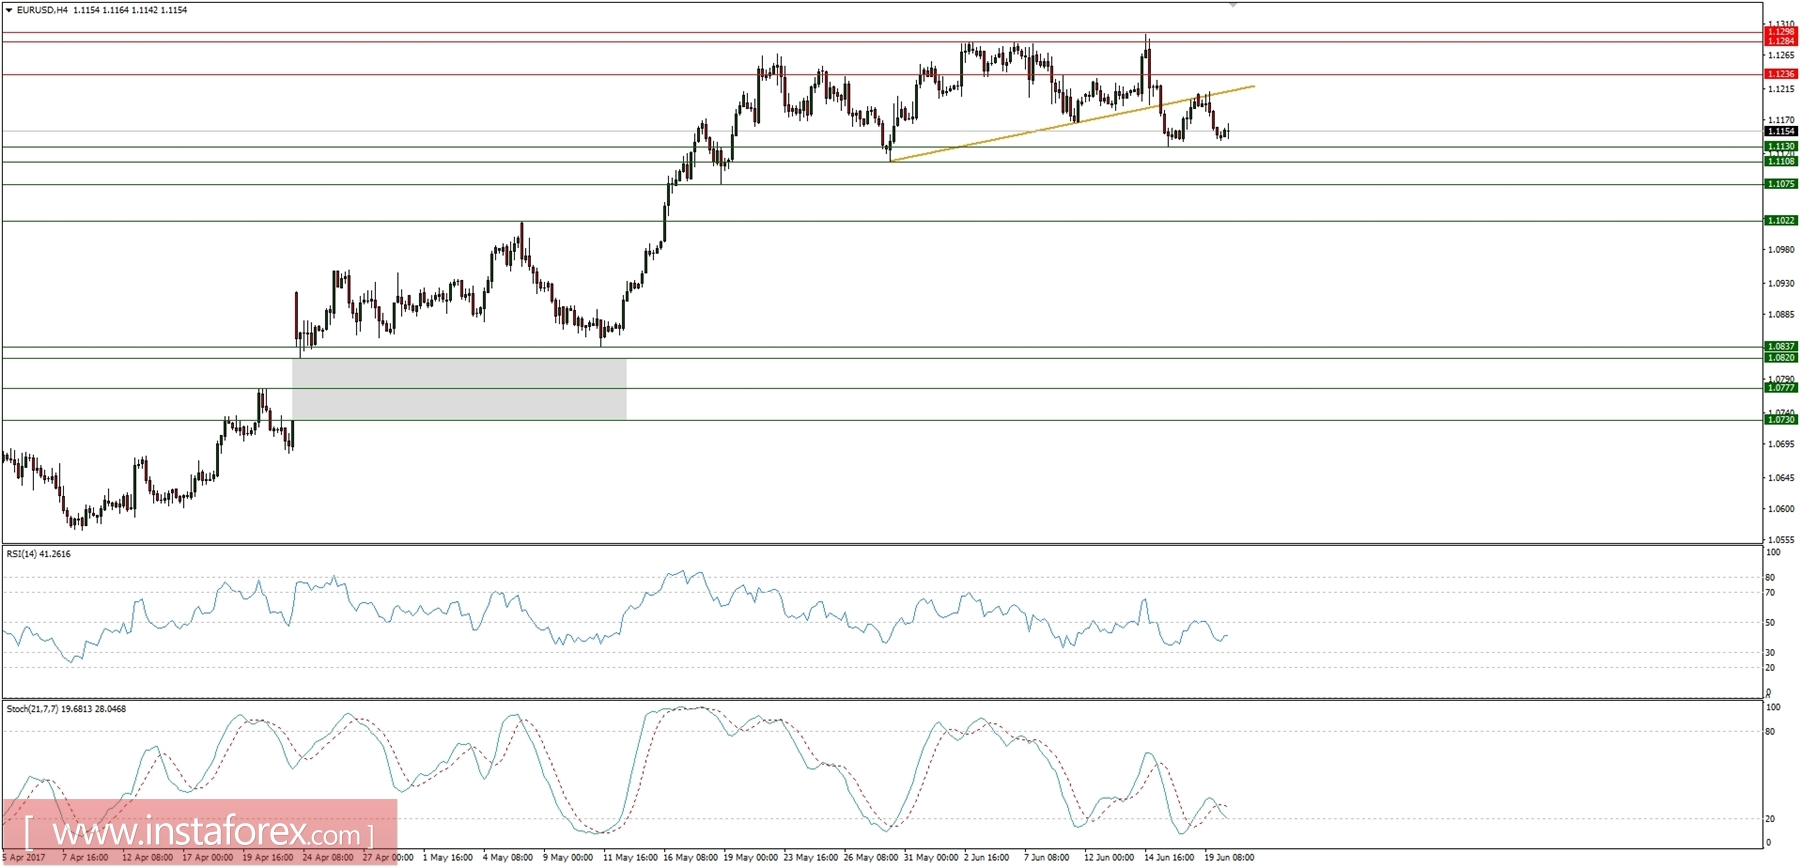Click the 16 May 08:00 time label
1800x868 pixels.
[x=690, y=858]
